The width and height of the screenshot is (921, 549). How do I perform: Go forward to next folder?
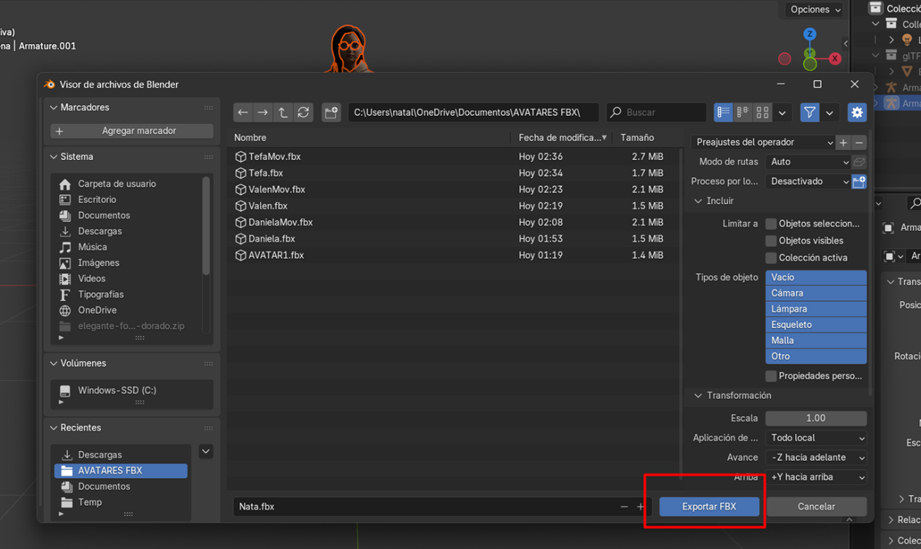point(263,112)
